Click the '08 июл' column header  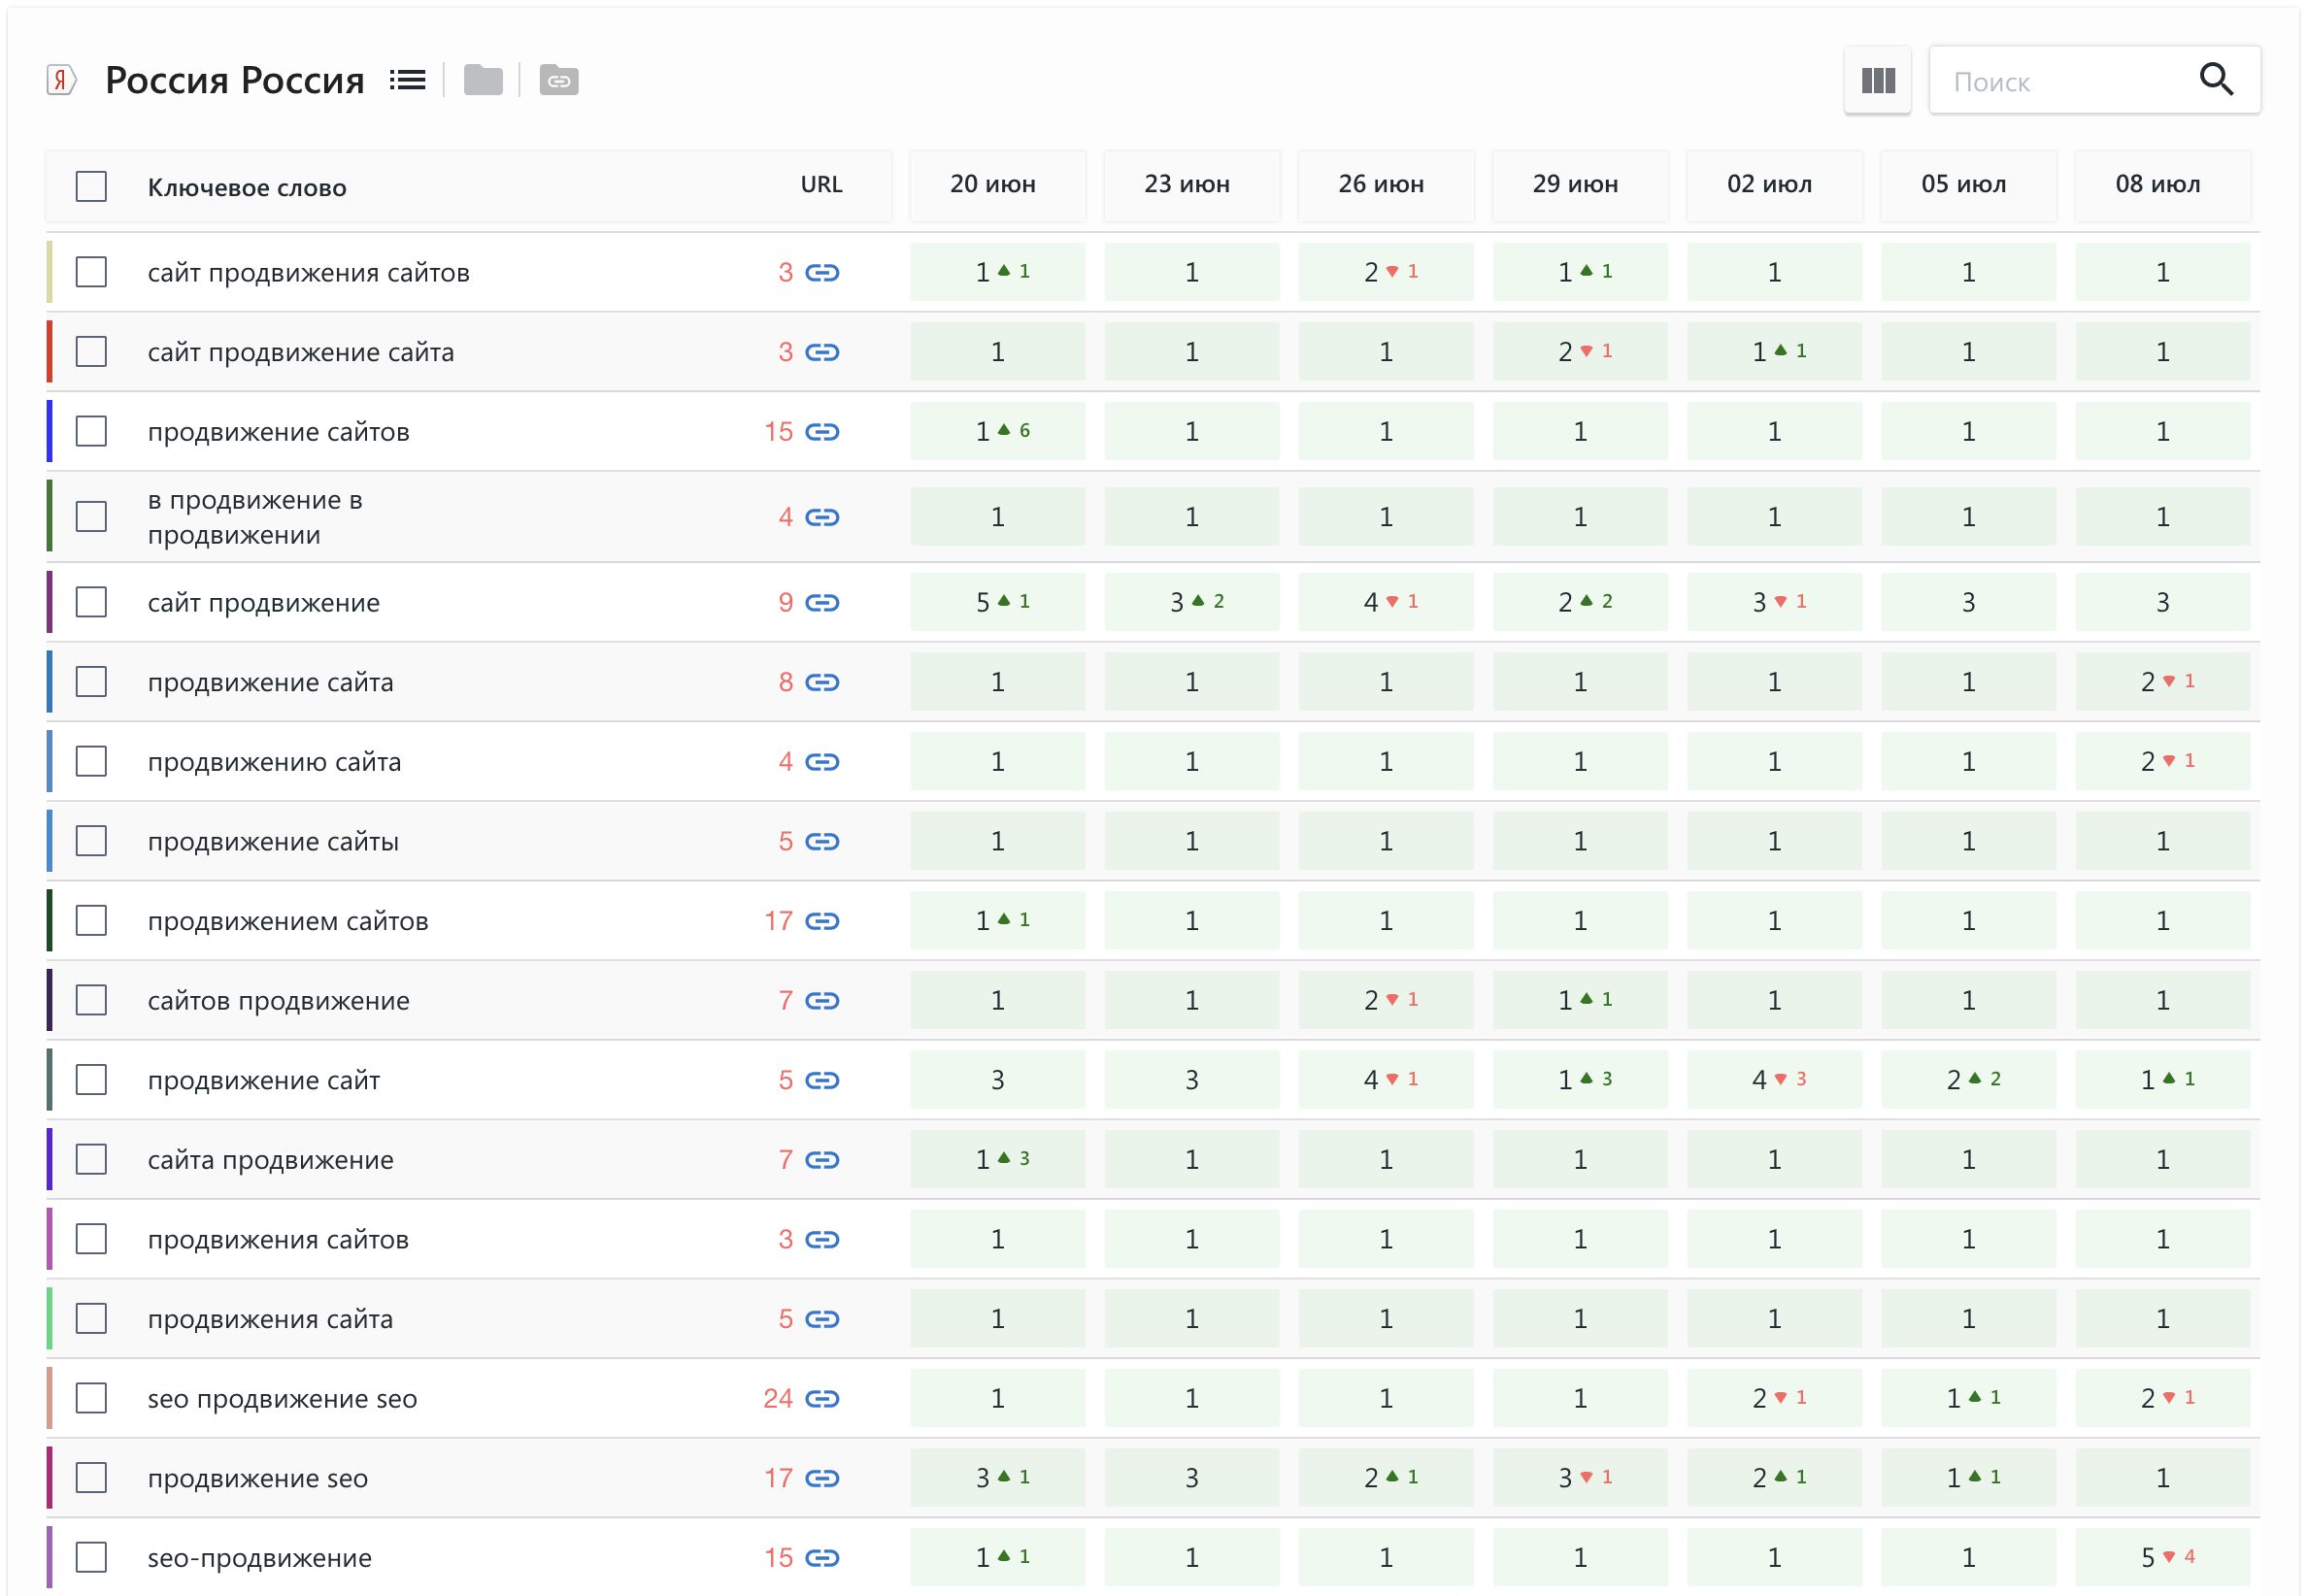(2157, 185)
